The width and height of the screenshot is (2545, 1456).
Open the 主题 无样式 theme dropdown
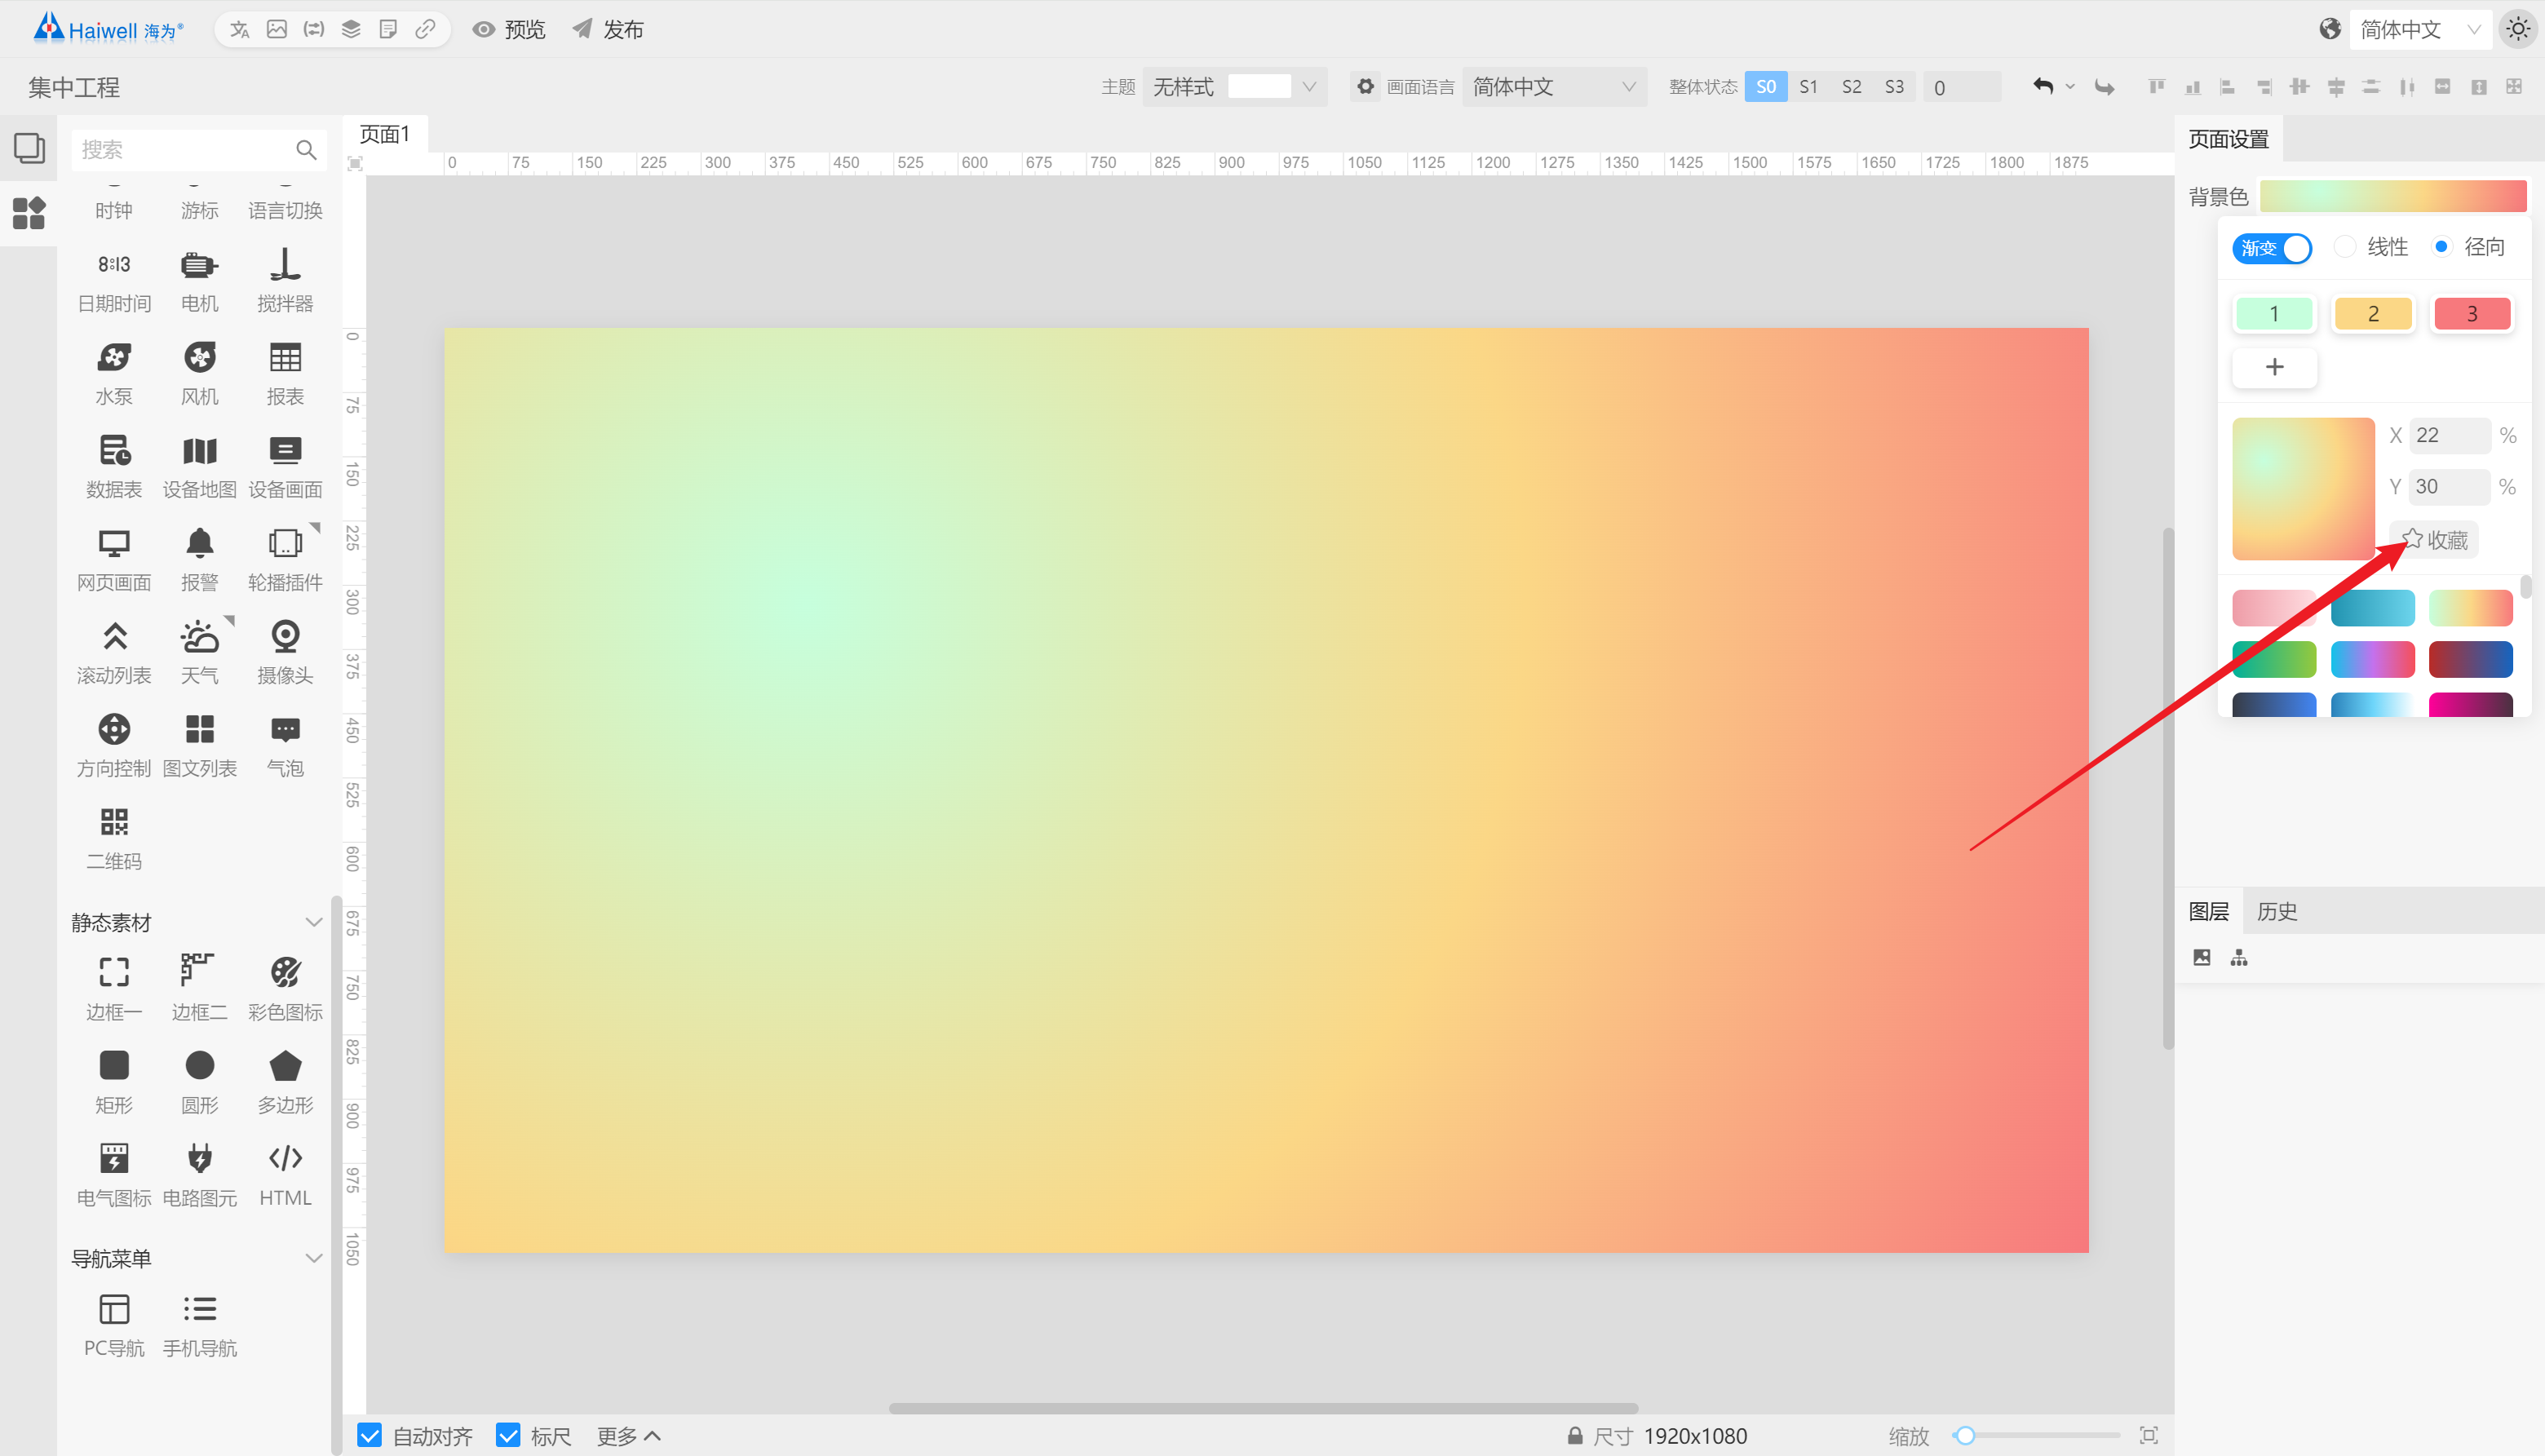point(1234,87)
